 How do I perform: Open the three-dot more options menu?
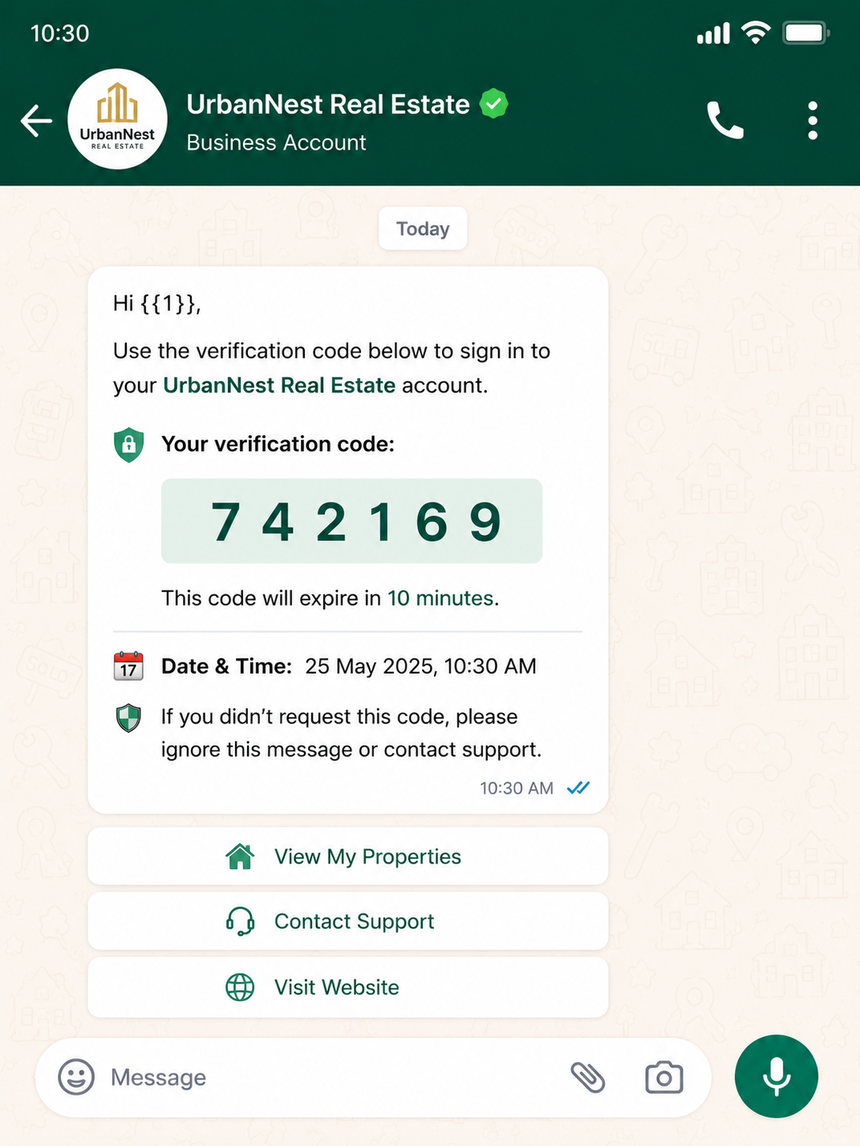point(813,121)
